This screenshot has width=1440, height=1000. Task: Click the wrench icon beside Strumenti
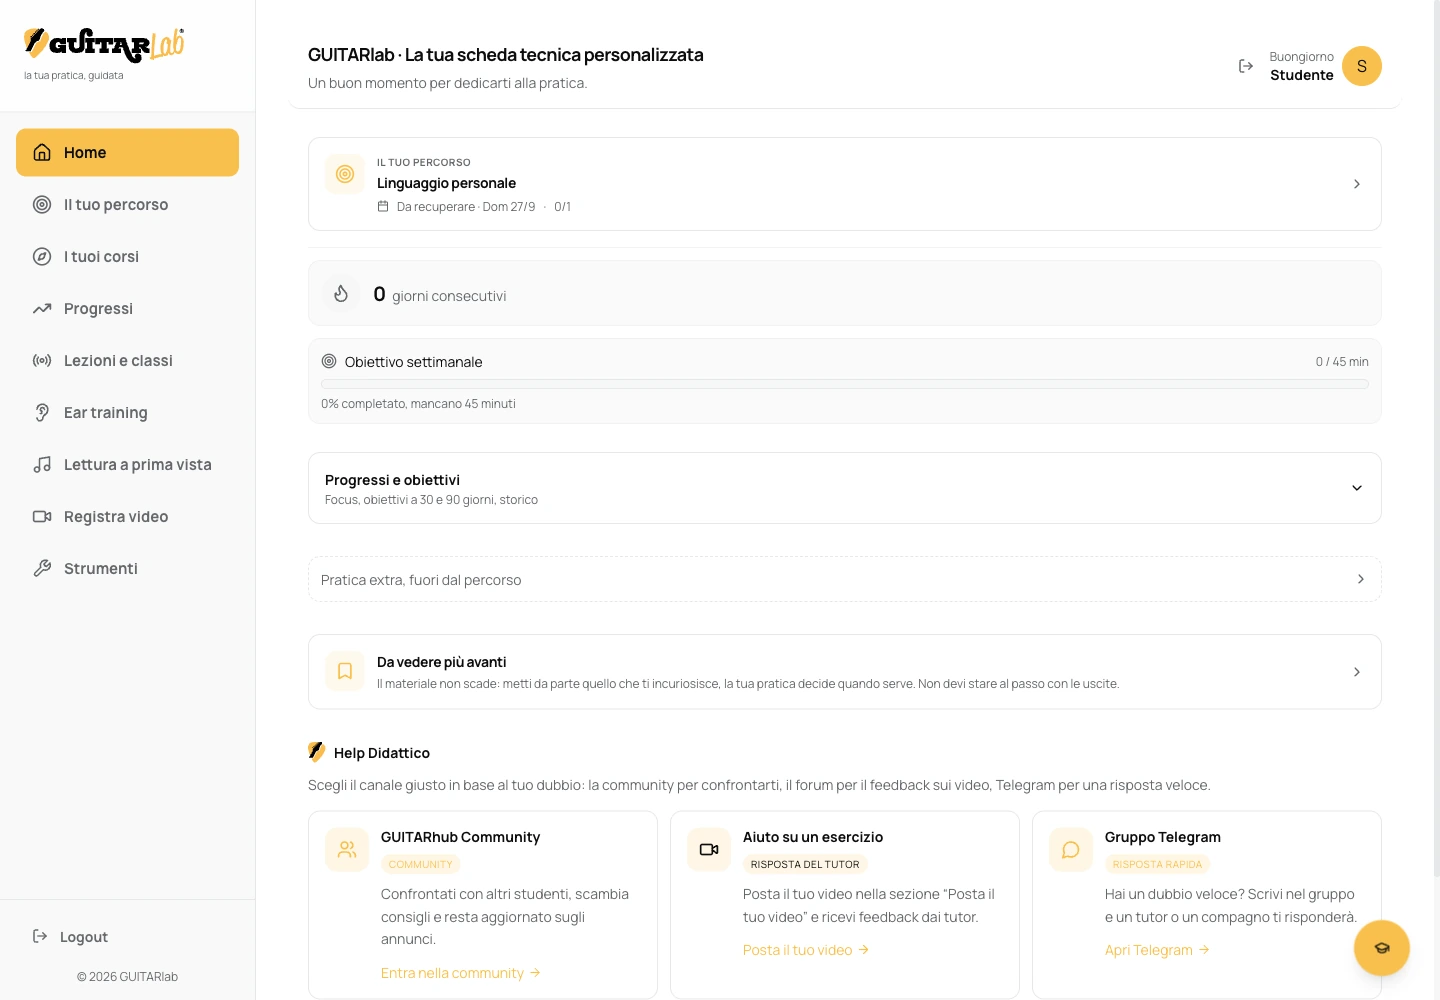[x=42, y=568]
